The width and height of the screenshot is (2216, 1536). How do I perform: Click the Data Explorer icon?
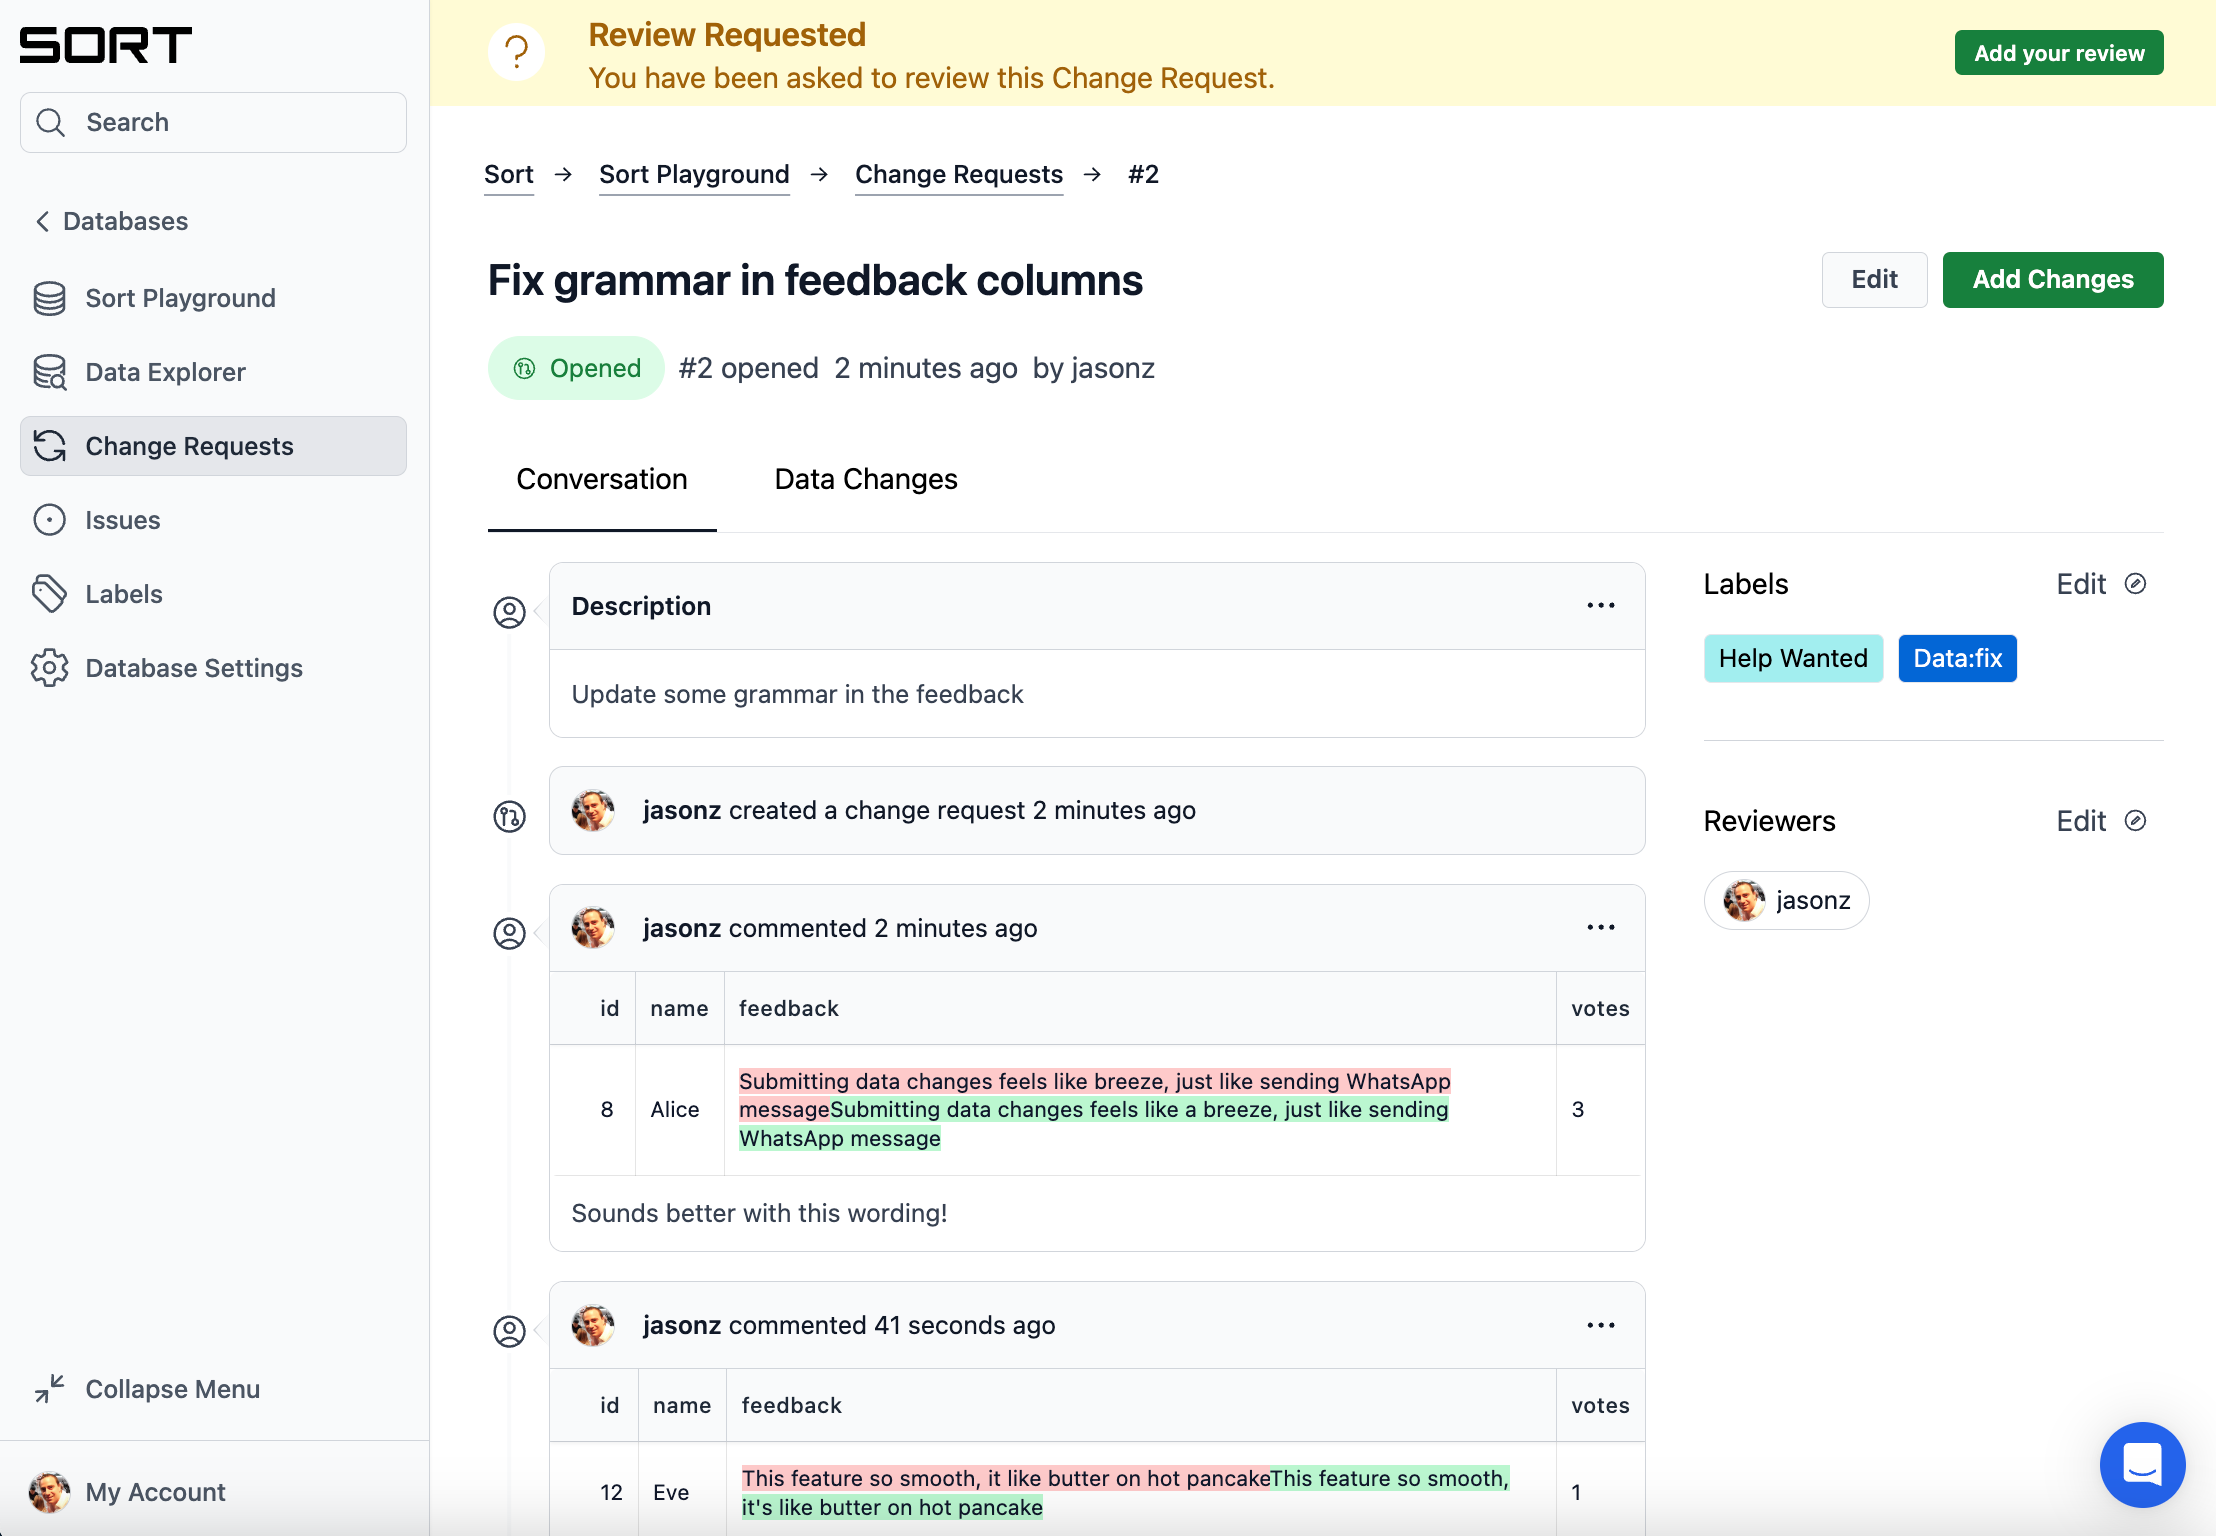coord(49,372)
